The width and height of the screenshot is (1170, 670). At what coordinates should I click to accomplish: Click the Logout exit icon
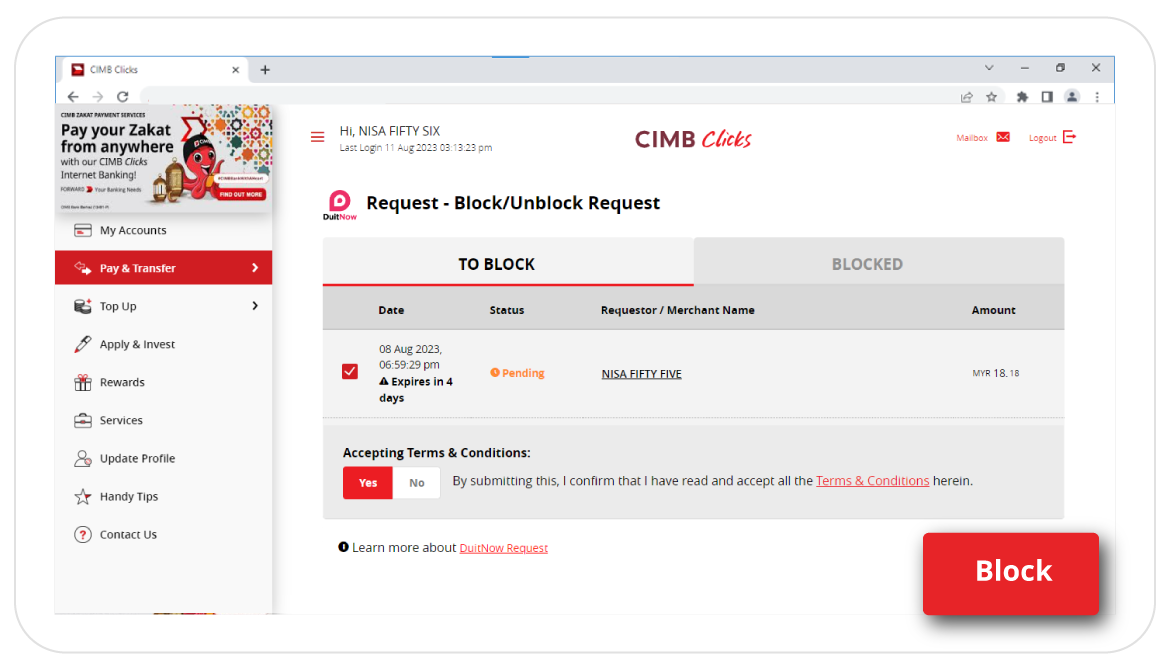(x=1069, y=137)
